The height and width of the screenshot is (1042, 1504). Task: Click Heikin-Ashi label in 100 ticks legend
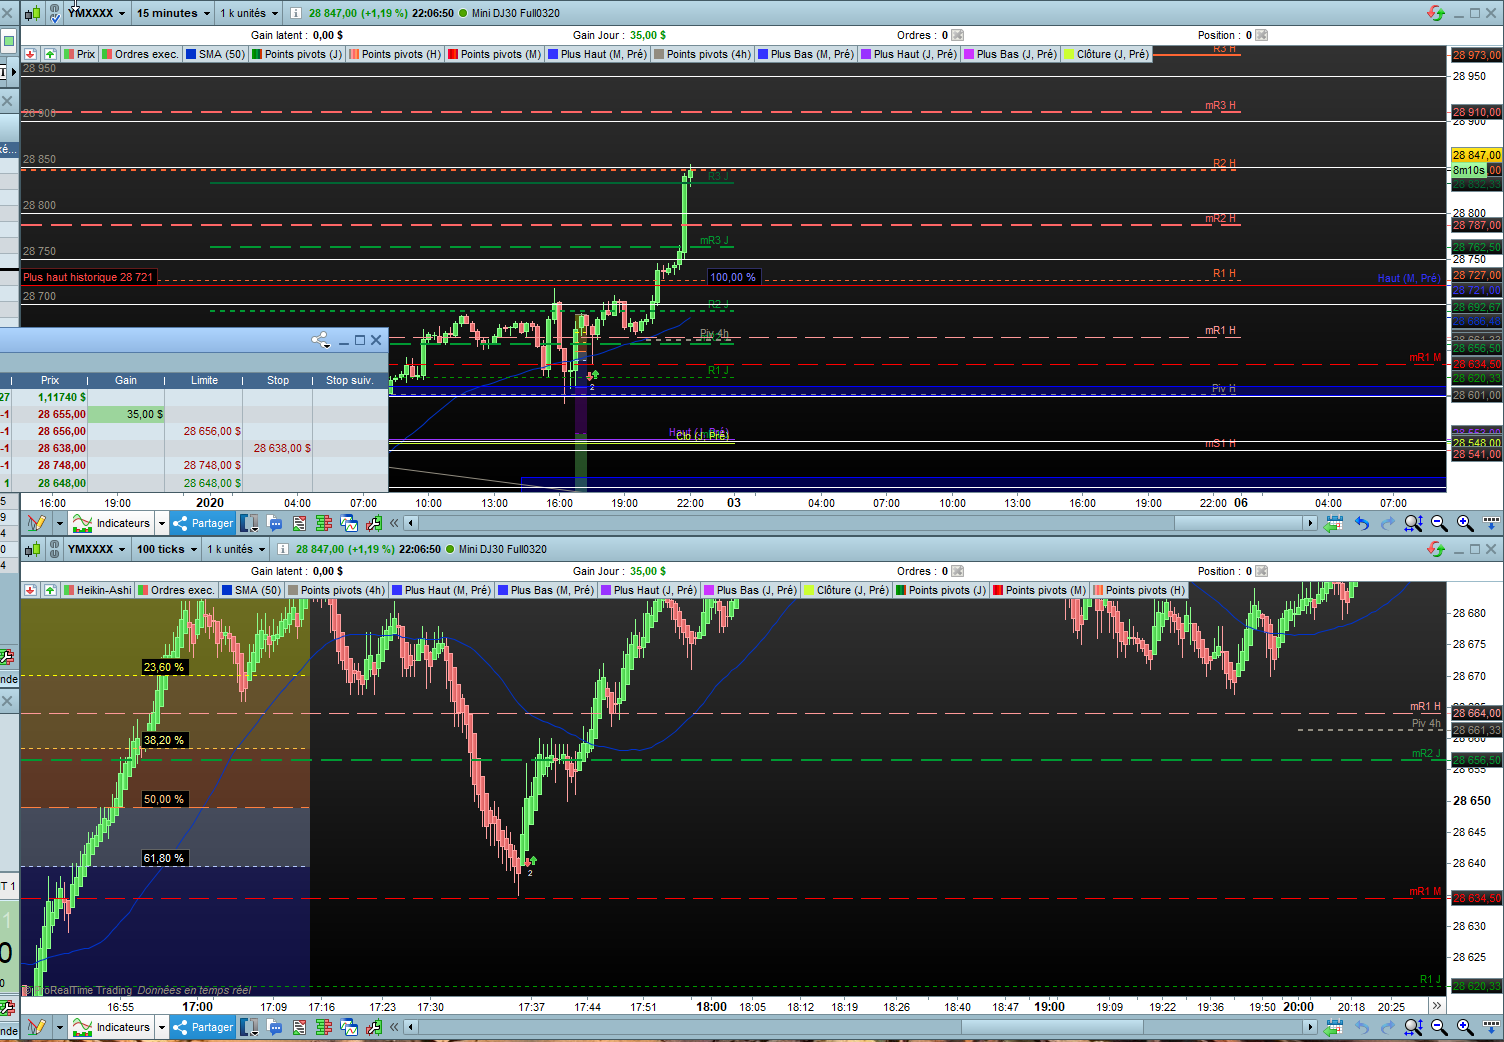point(104,590)
